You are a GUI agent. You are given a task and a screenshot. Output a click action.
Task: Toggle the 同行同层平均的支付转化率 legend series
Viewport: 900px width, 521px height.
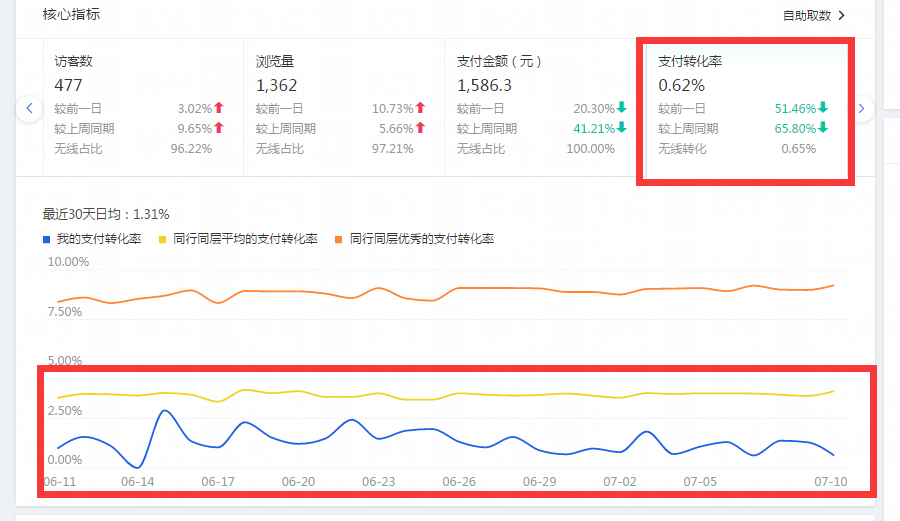click(238, 239)
